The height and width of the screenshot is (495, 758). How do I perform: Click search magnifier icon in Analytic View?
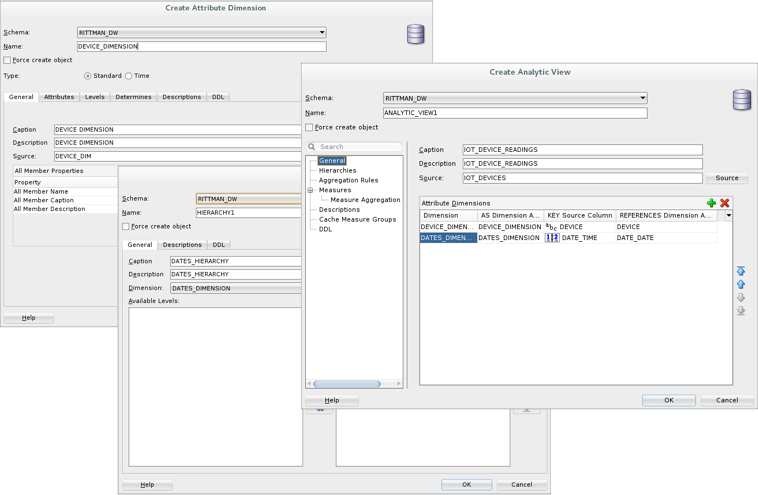312,146
